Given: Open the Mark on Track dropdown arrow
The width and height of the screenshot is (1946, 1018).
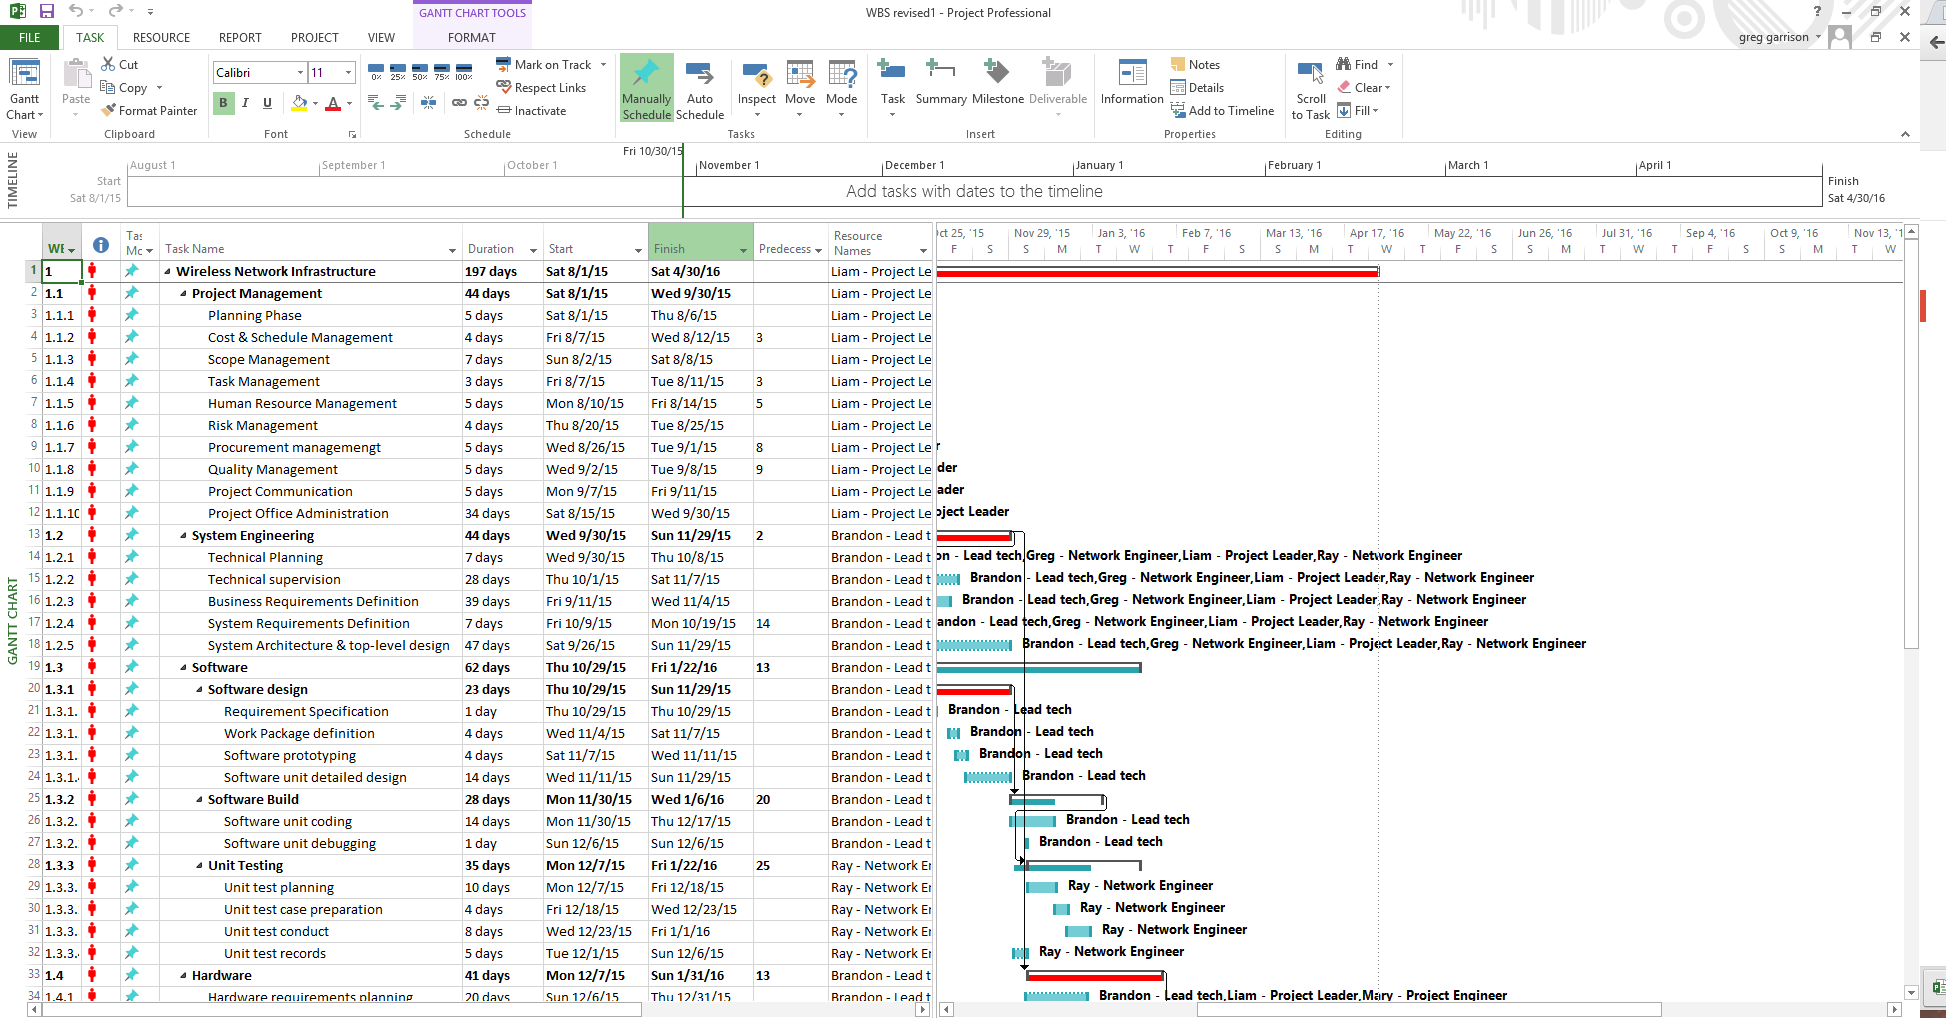Looking at the screenshot, I should coord(603,64).
